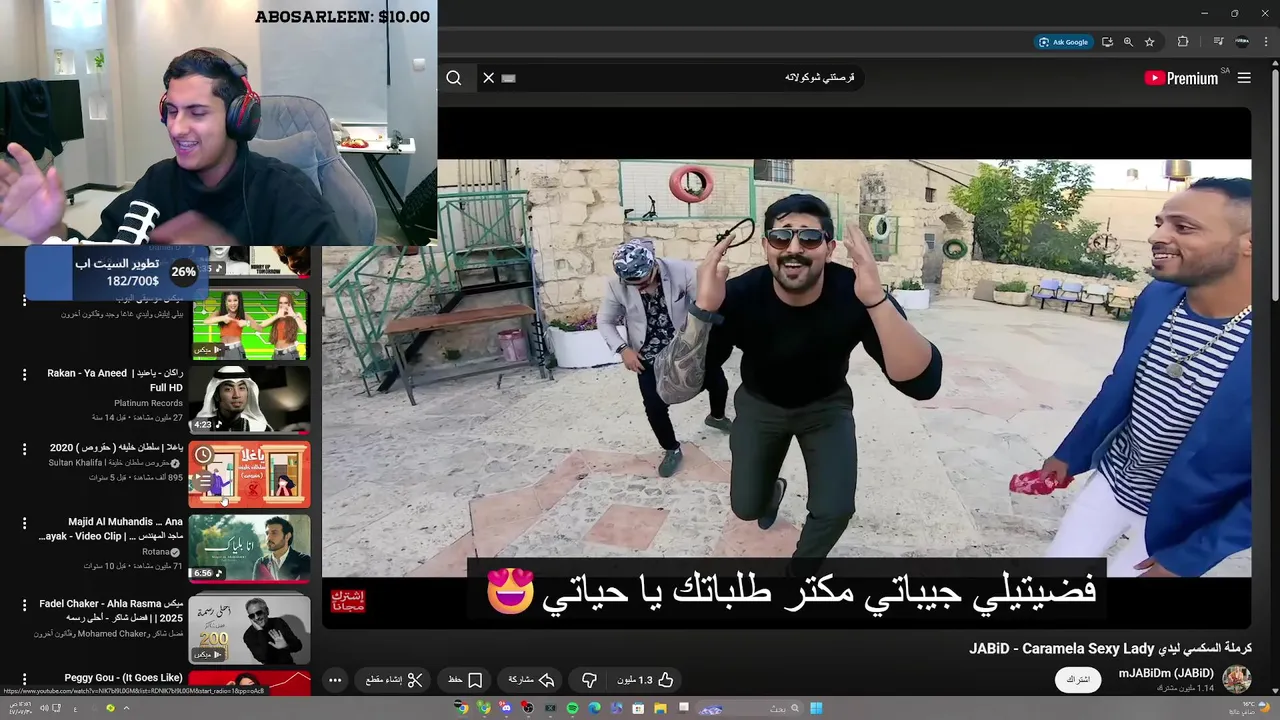Open Majid Al Muhandis video title
The image size is (1280, 720).
coord(111,529)
